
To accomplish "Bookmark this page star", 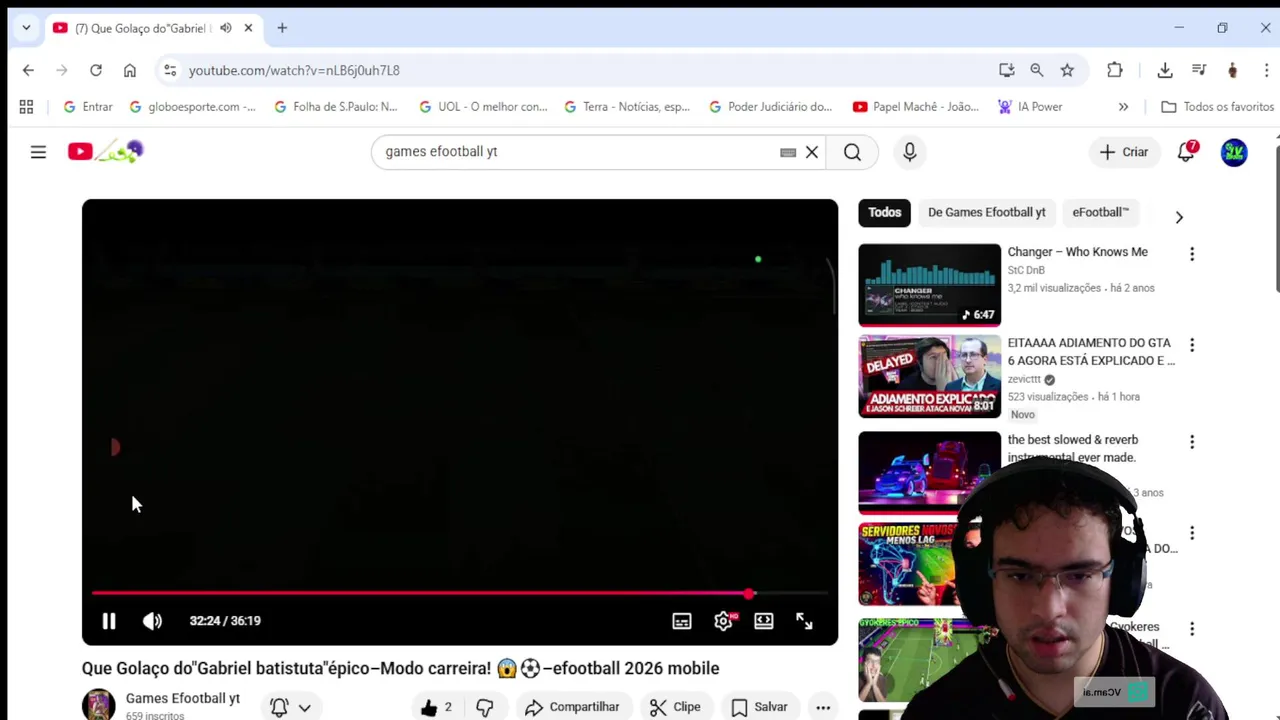I will point(1067,70).
